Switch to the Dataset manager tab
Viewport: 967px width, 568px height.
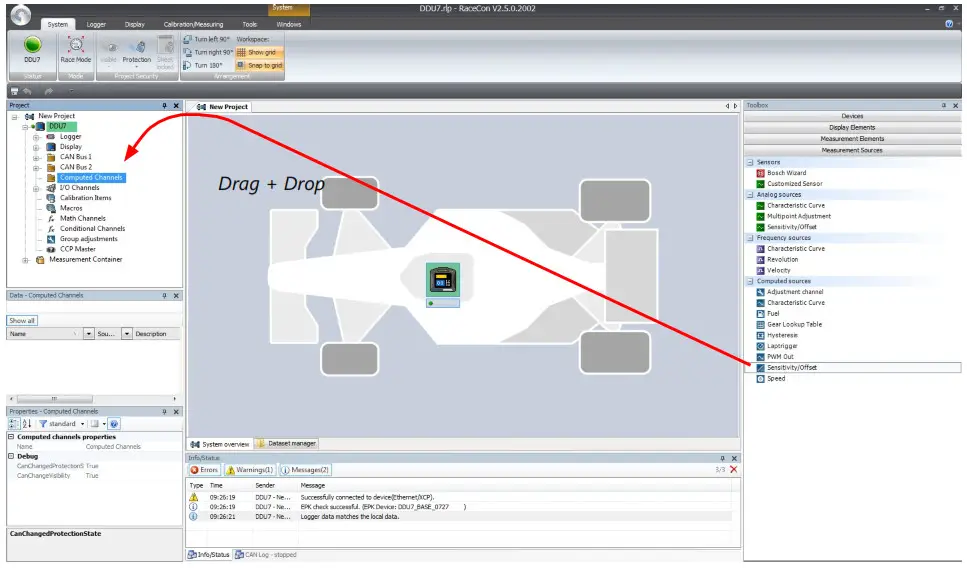[x=286, y=444]
